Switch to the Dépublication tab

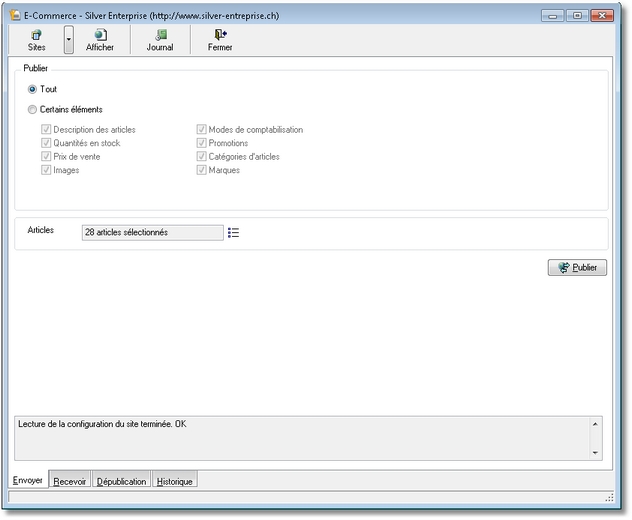[x=121, y=481]
